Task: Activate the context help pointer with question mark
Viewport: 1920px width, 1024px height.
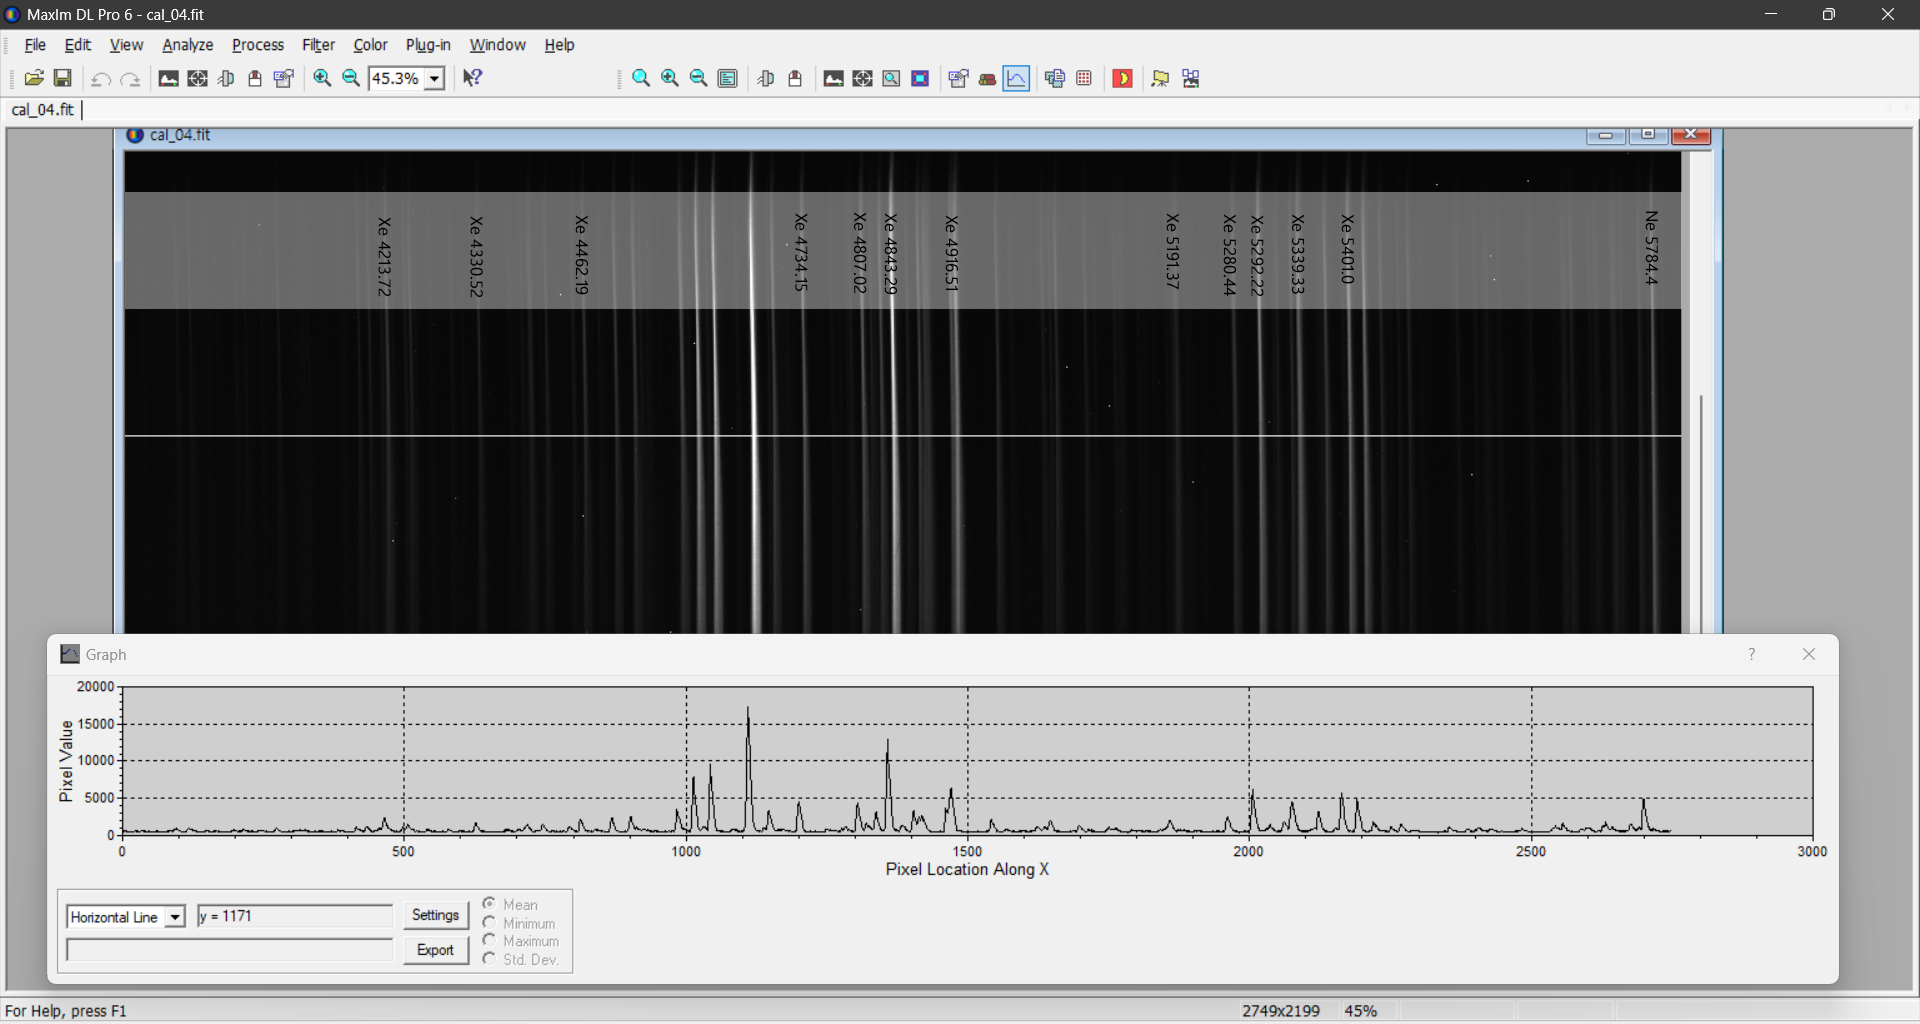Action: (x=473, y=78)
